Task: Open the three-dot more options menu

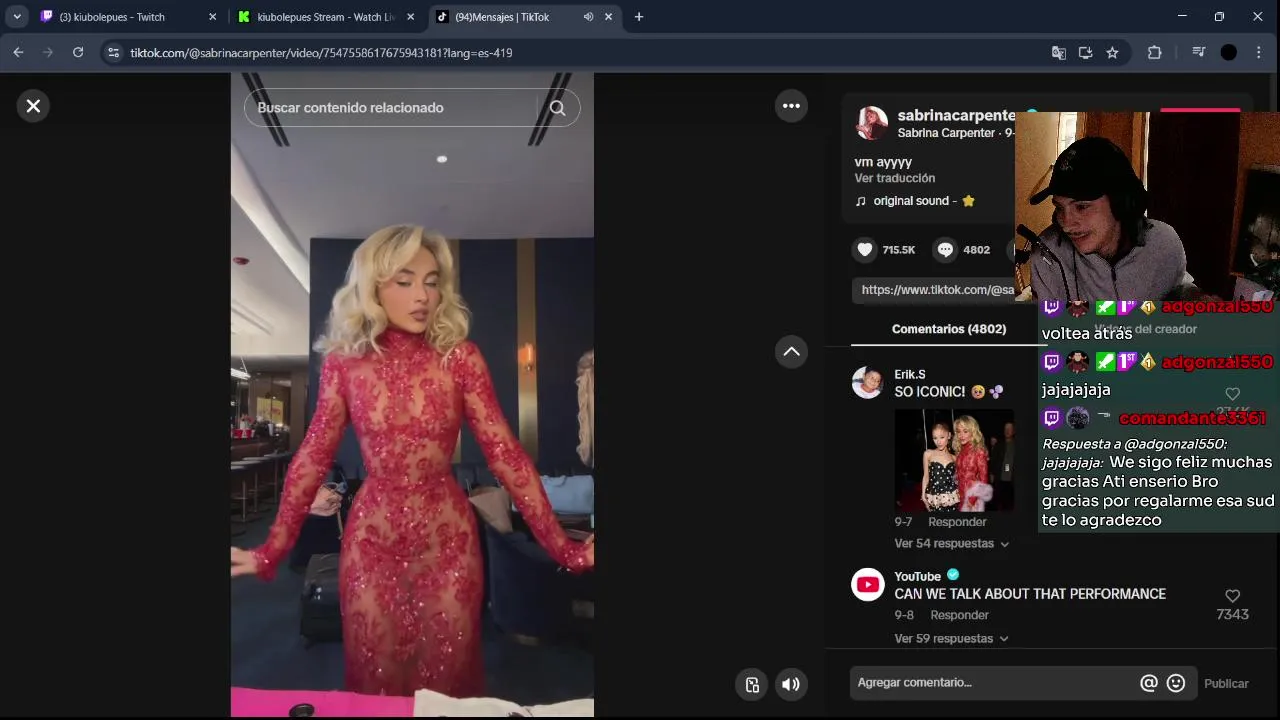Action: click(791, 106)
